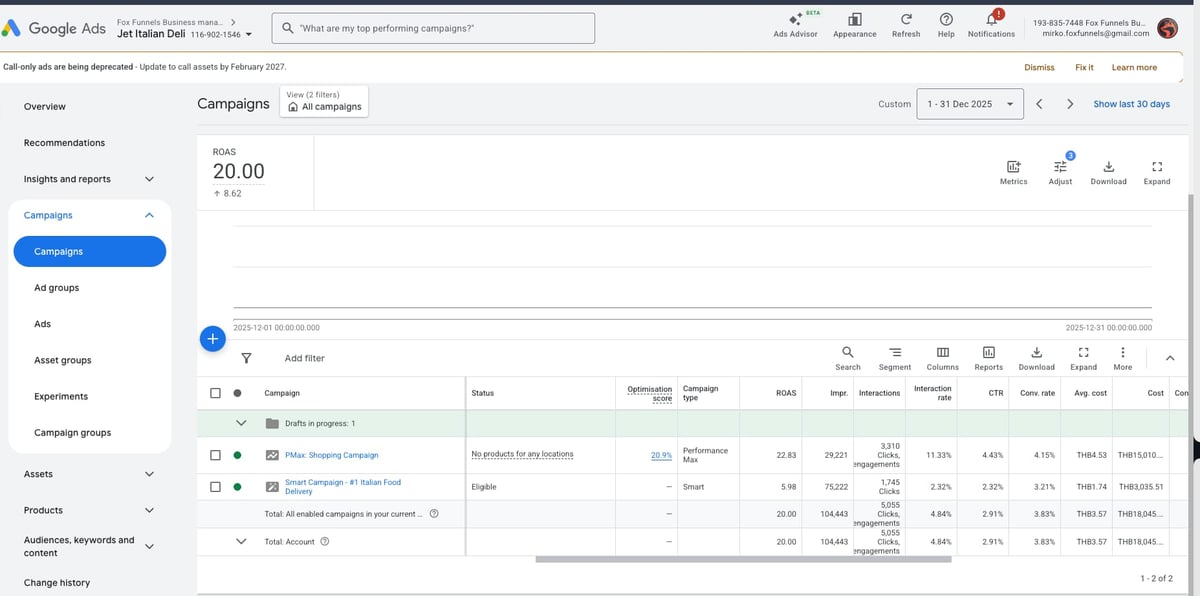
Task: Click the Smart Campaign green status dot
Action: point(237,487)
